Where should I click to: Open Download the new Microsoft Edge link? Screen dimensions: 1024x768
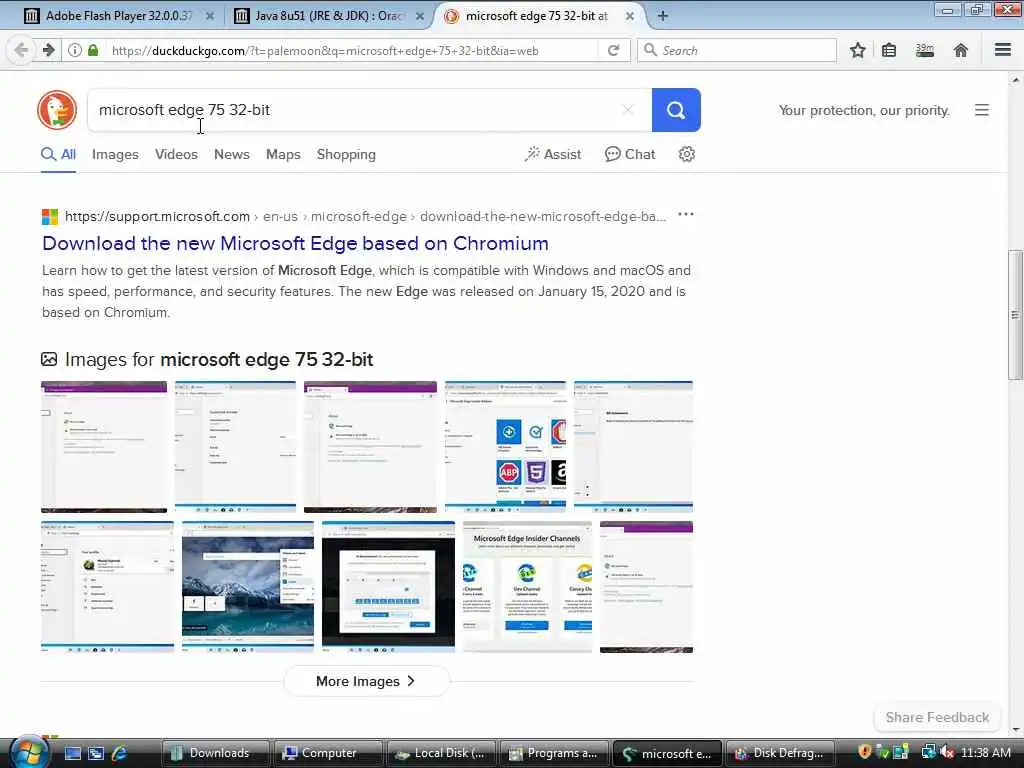295,243
